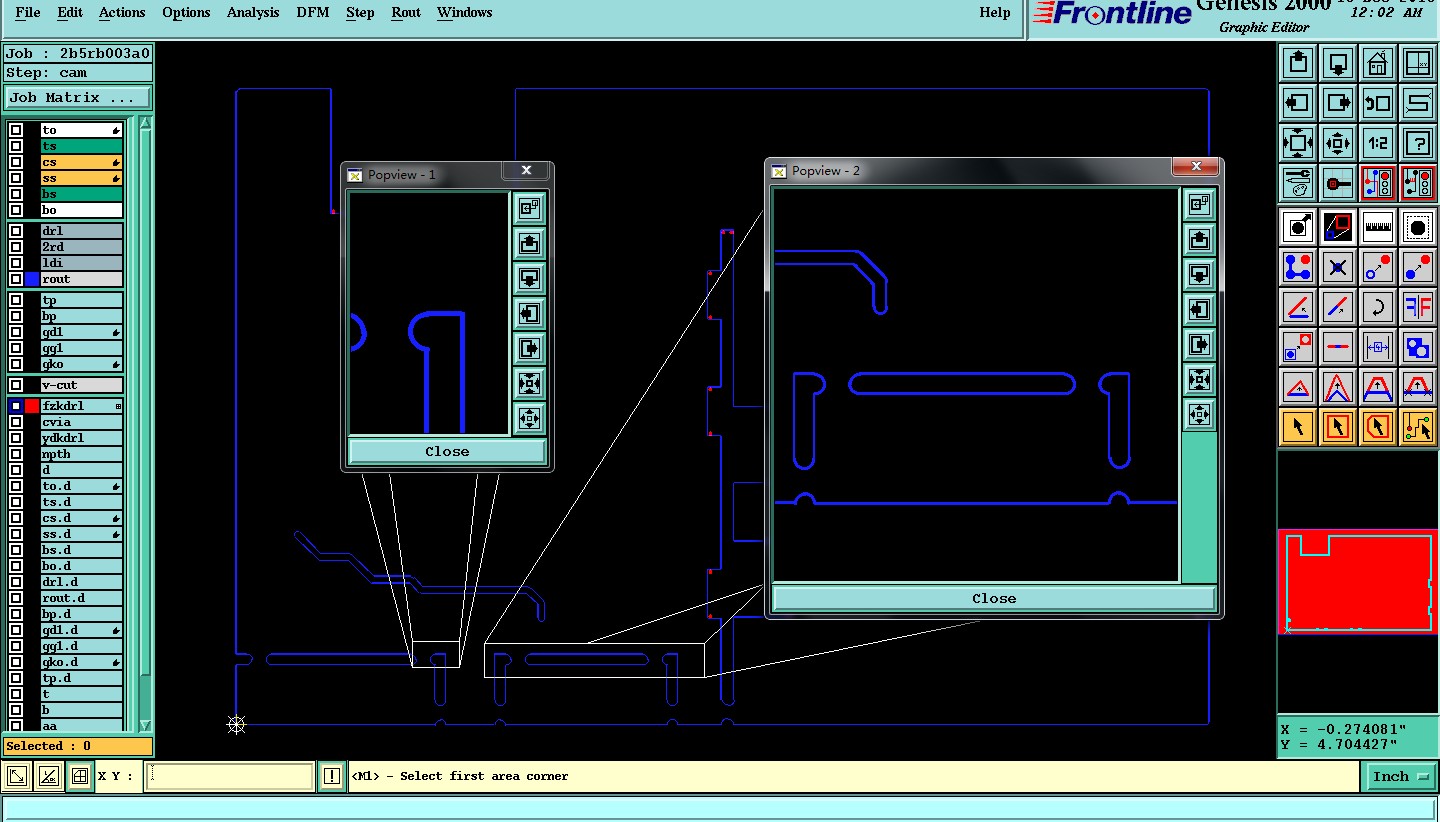
Task: Click pan down icon in Popview - 2
Action: coord(1199,274)
